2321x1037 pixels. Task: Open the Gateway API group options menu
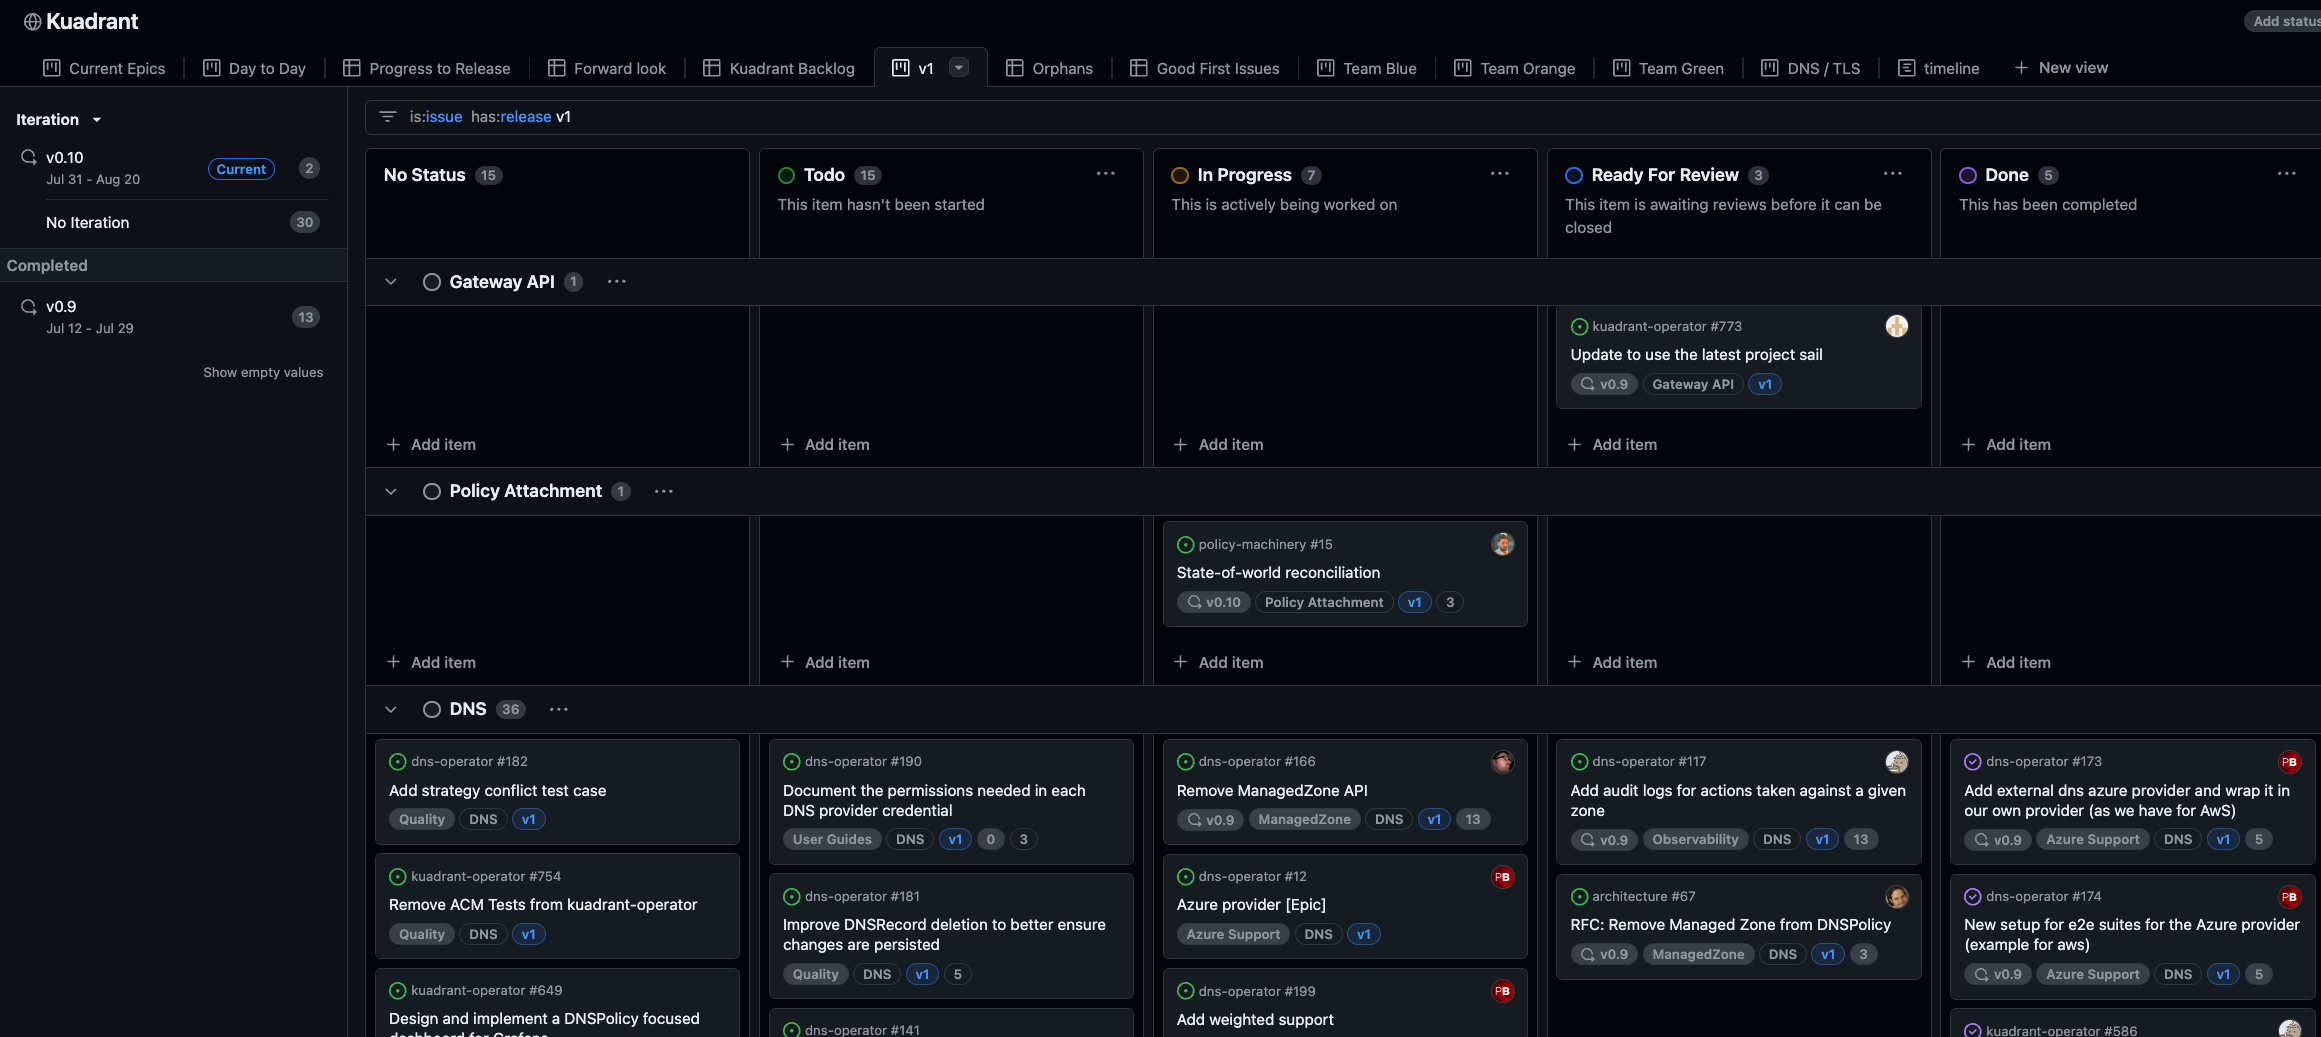[x=617, y=282]
